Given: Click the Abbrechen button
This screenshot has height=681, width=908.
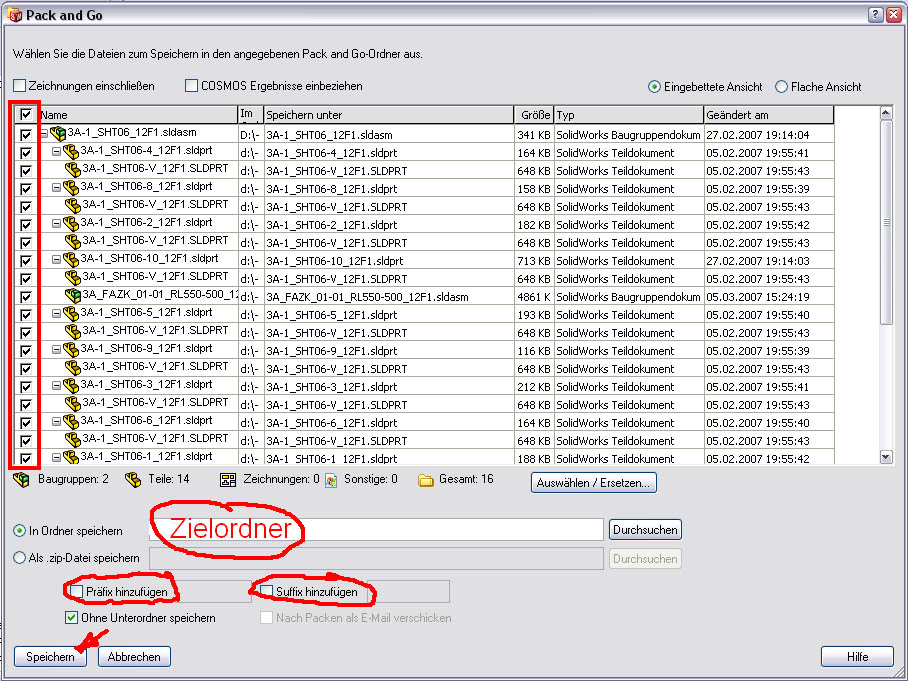Looking at the screenshot, I should pyautogui.click(x=134, y=657).
